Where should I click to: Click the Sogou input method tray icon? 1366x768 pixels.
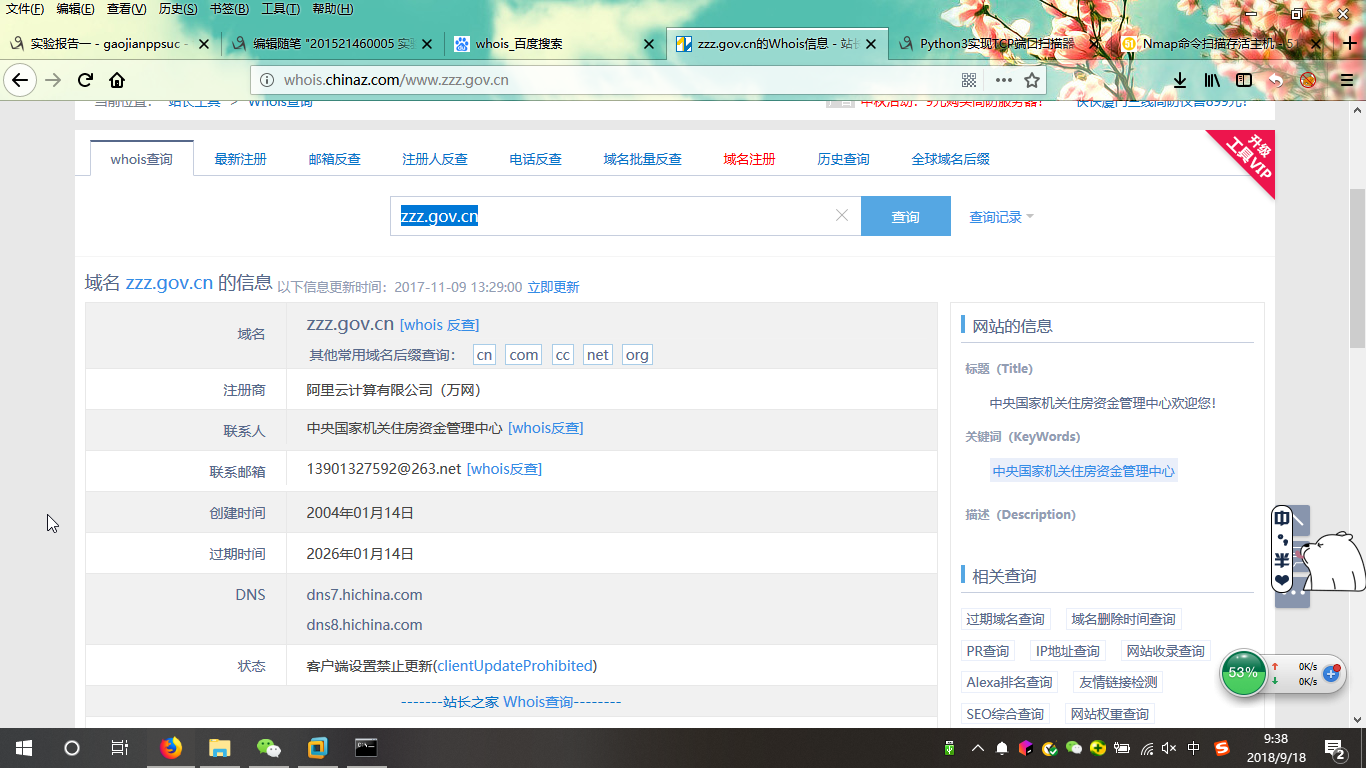click(x=1222, y=748)
